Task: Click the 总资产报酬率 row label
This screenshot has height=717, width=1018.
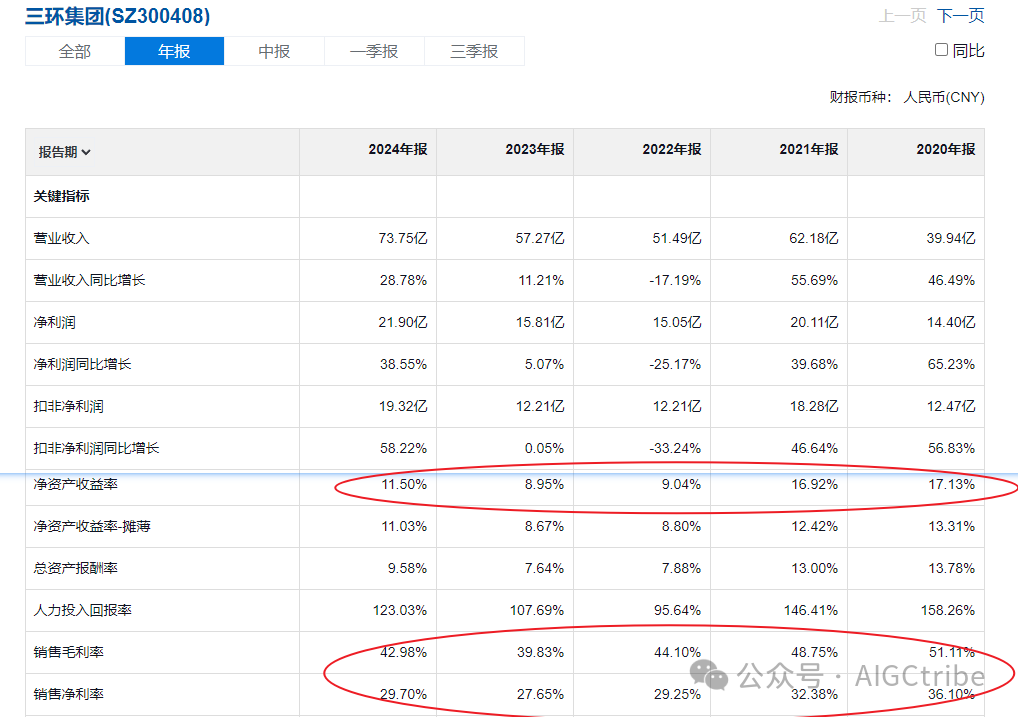Action: click(x=75, y=568)
